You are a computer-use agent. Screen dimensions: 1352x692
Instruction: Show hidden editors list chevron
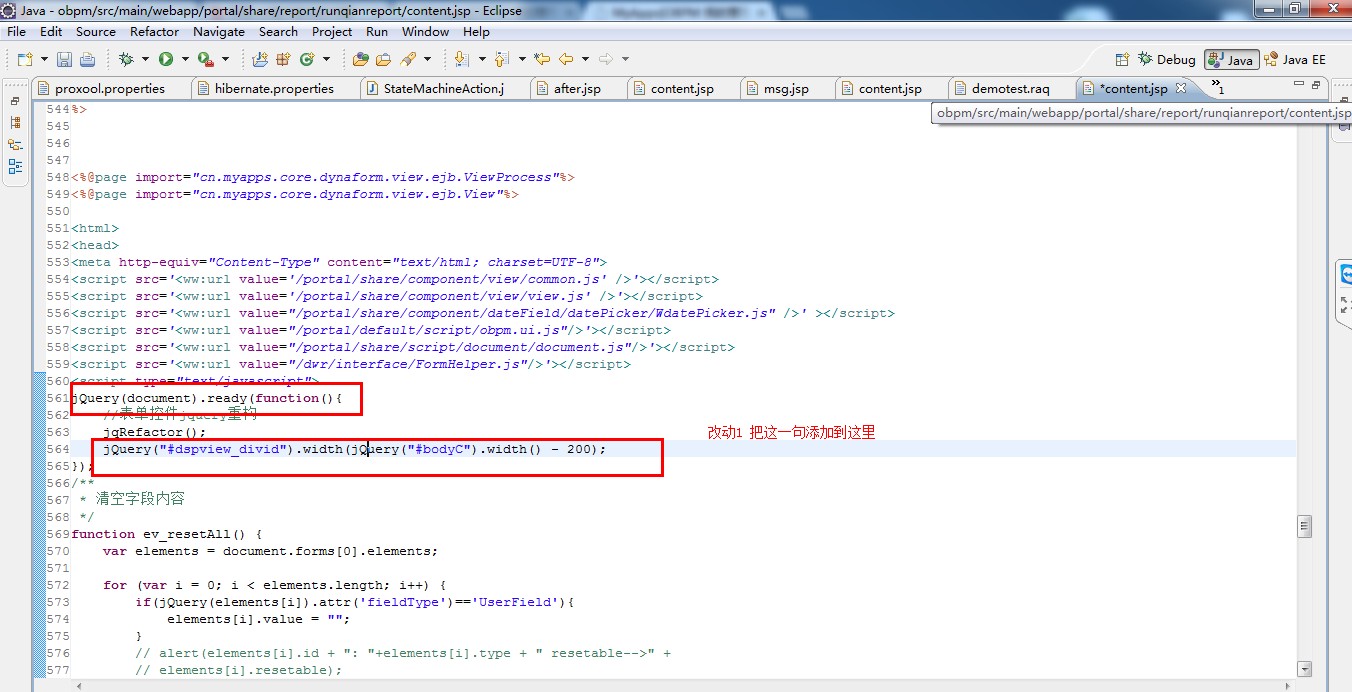coord(1216,86)
